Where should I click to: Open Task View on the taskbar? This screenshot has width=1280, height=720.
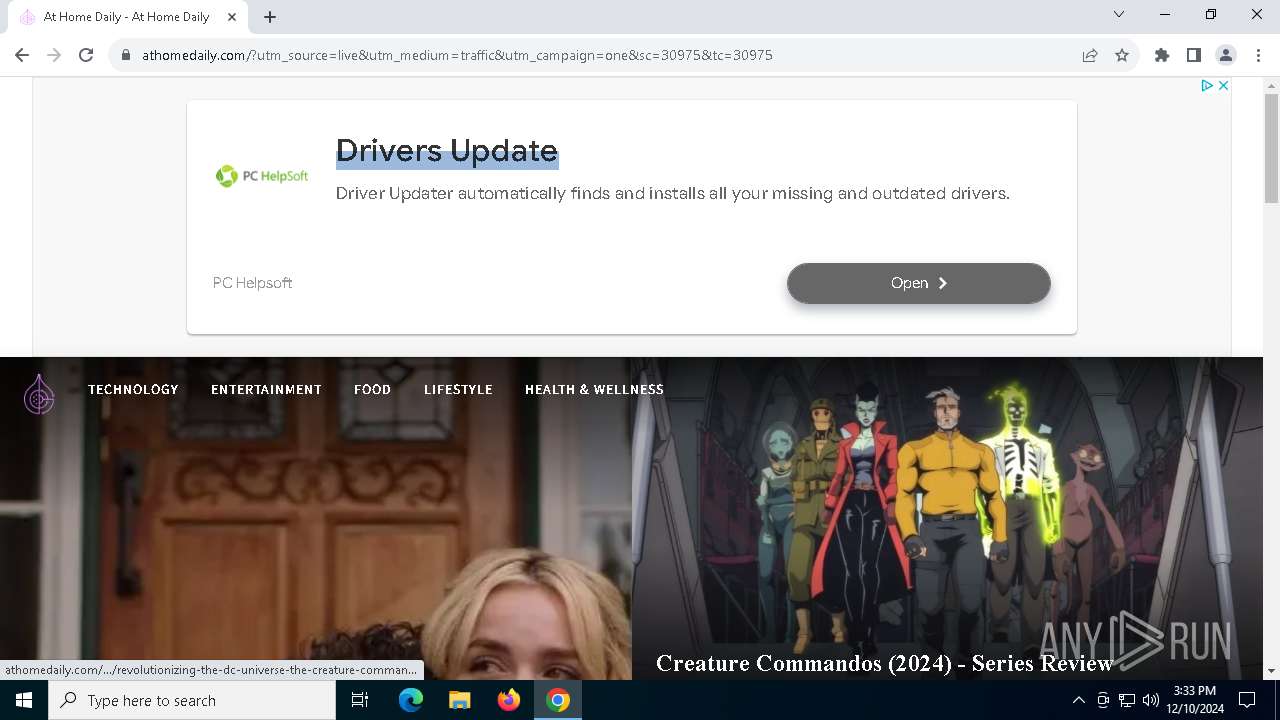click(x=360, y=700)
